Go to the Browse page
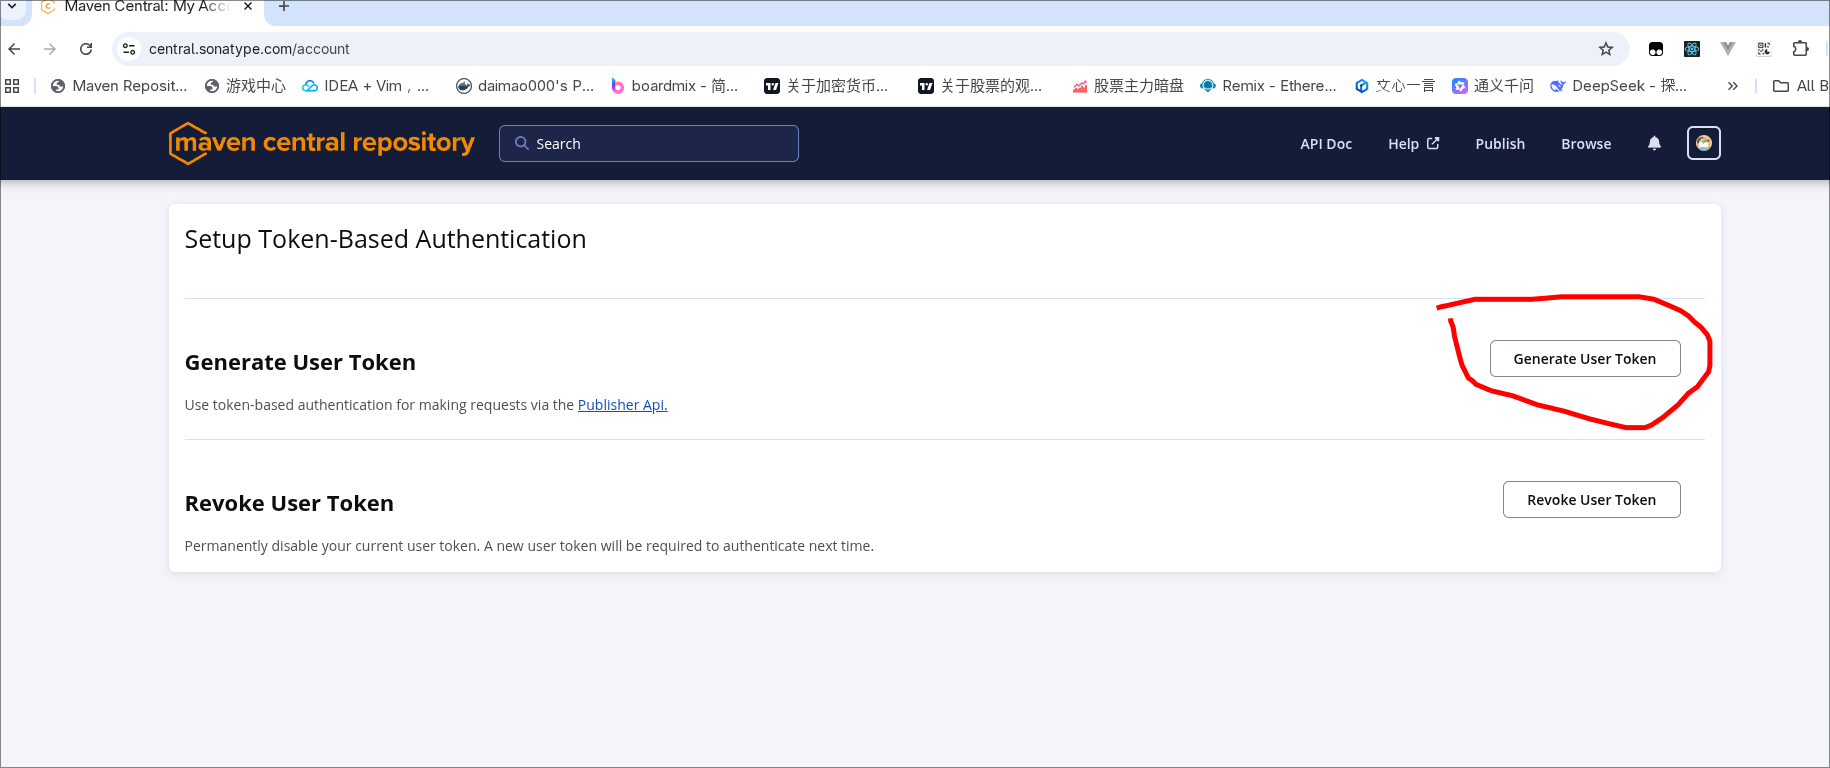Image resolution: width=1830 pixels, height=768 pixels. (1586, 144)
